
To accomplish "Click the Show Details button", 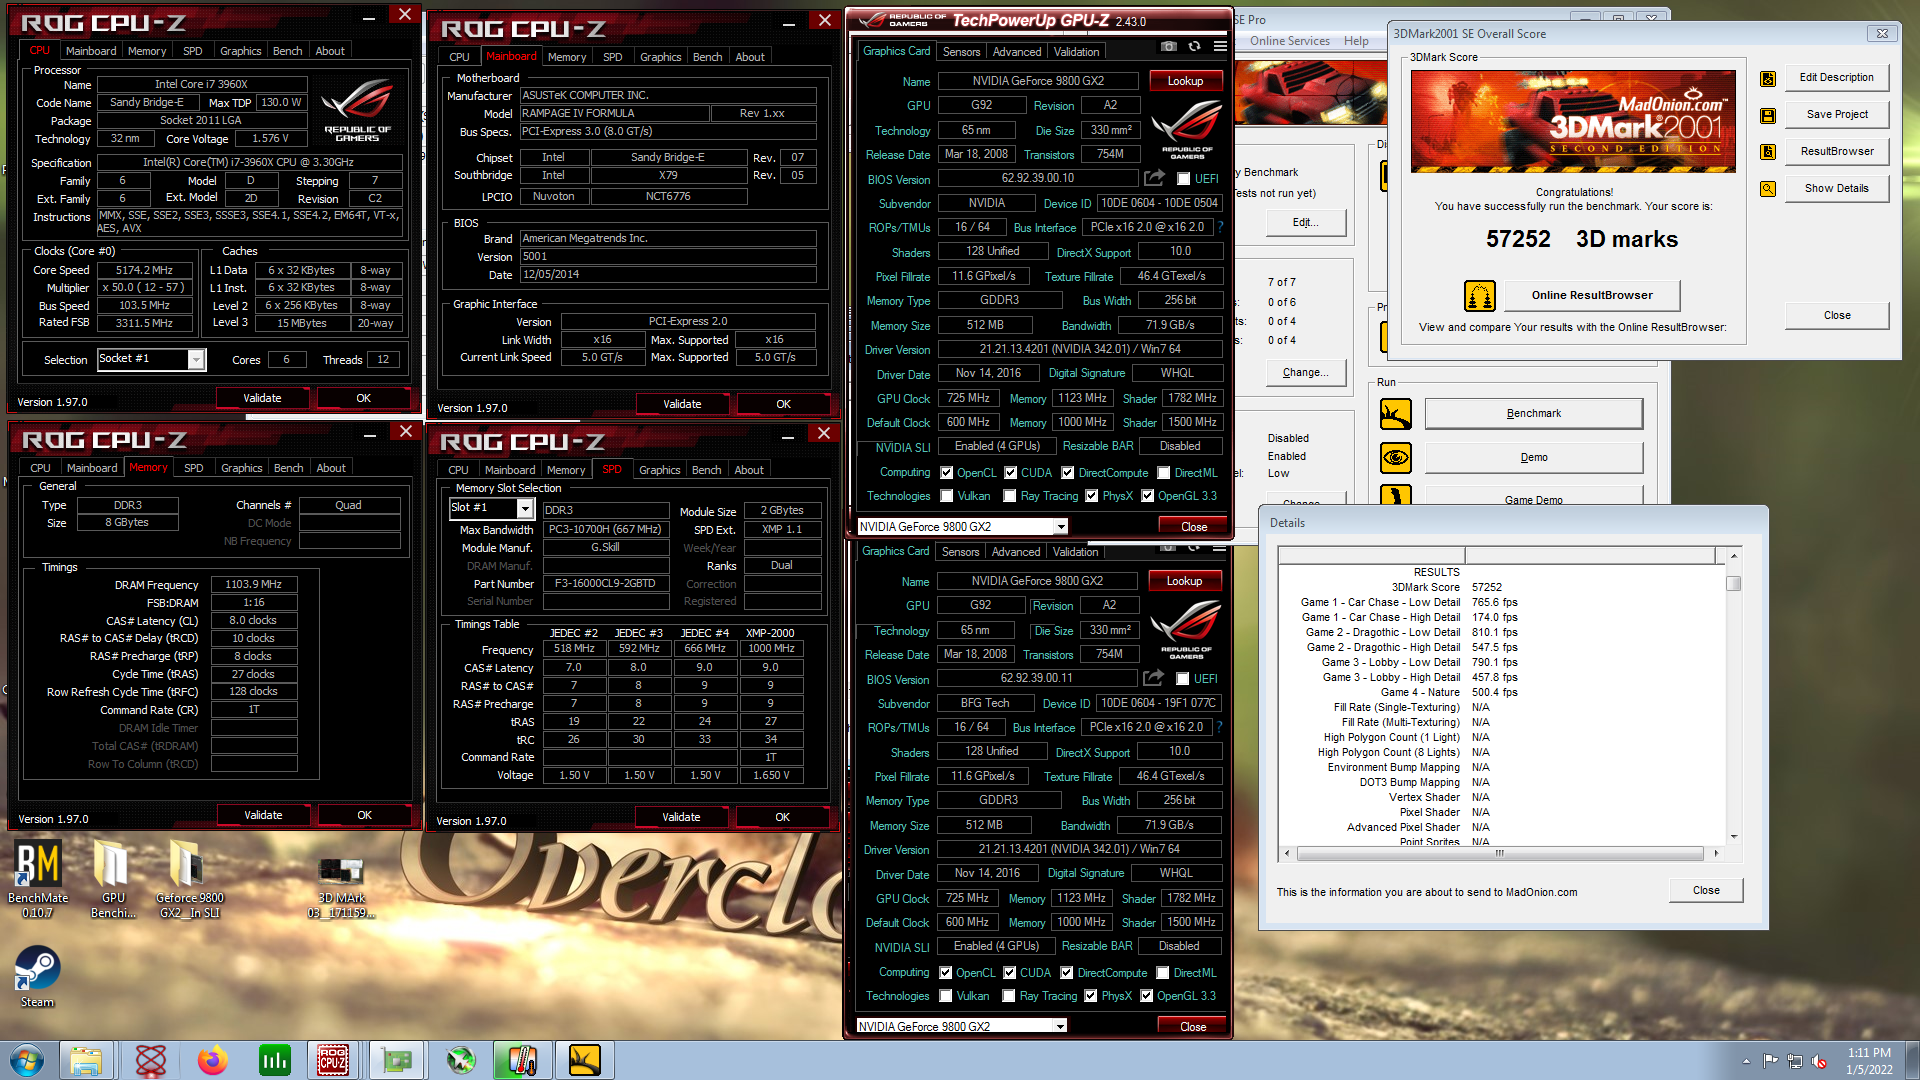I will 1836,188.
